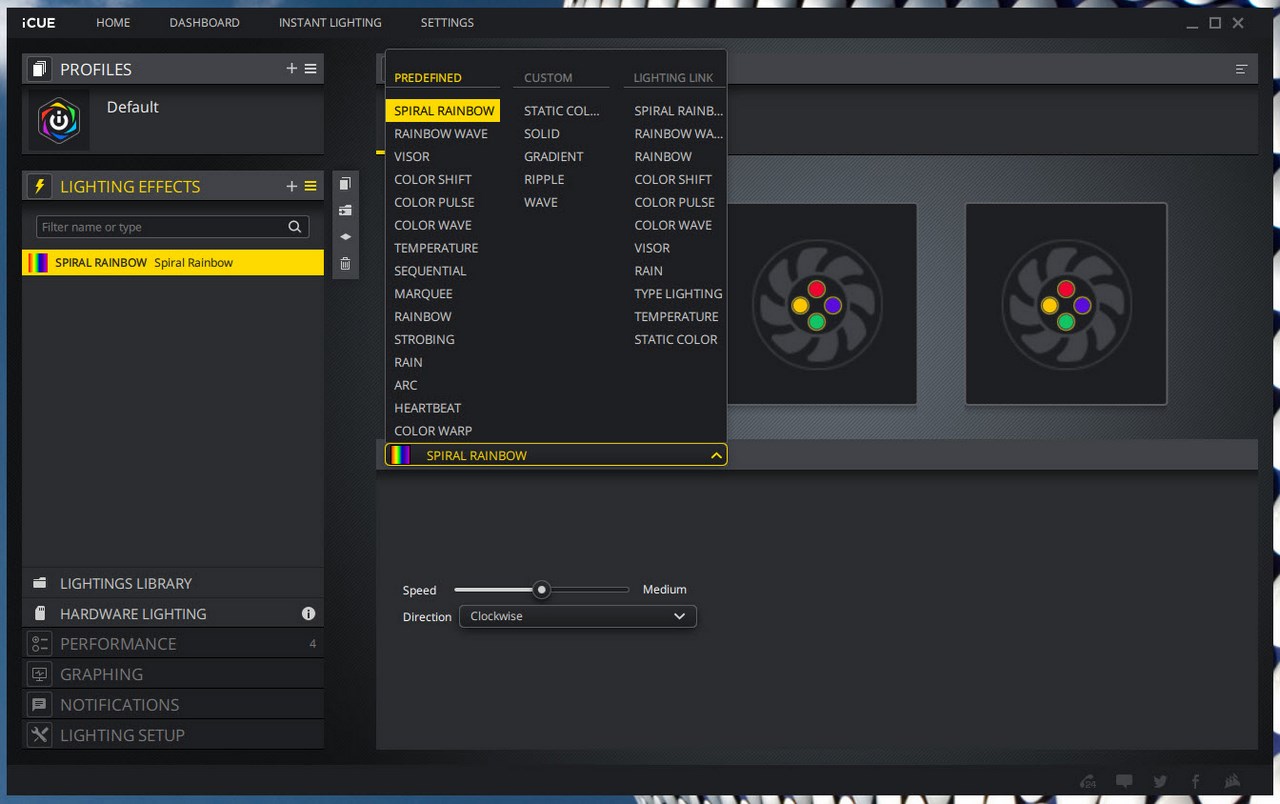Screen dimensions: 1280x804
Task: Click the Corsair sails logo in the footer
Action: [1232, 781]
